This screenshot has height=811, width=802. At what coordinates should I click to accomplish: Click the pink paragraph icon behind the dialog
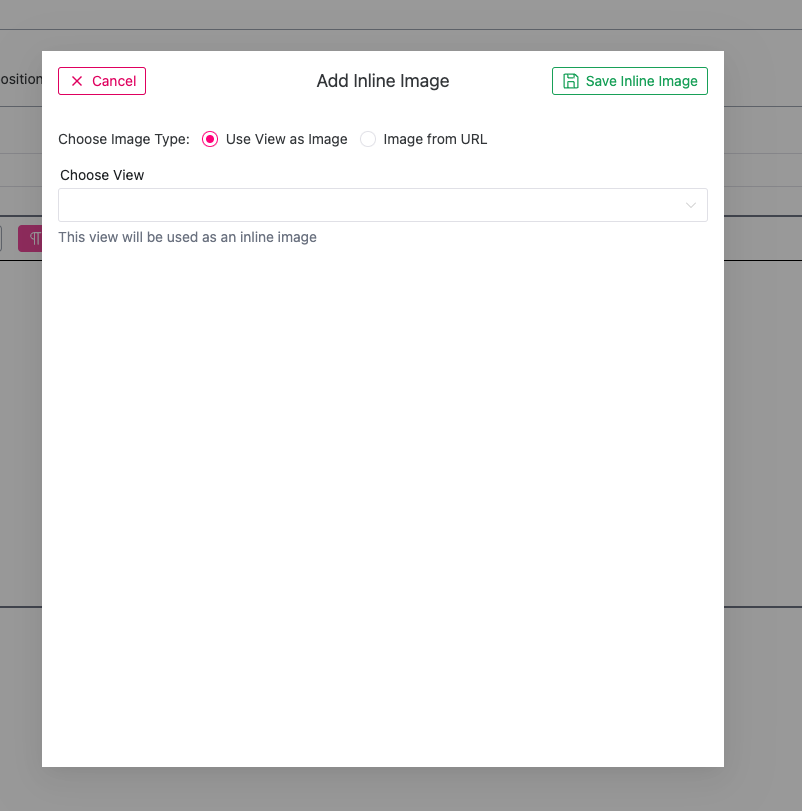34,238
